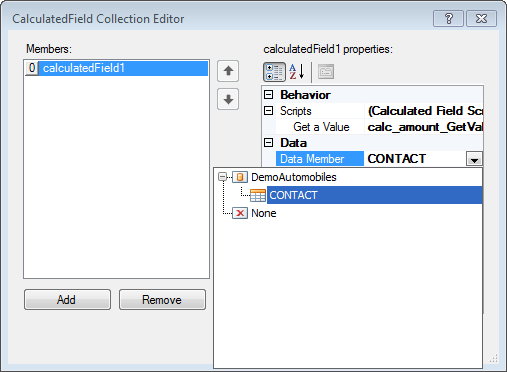Click the (Calculated Field Sc... scripts value

(x=424, y=111)
